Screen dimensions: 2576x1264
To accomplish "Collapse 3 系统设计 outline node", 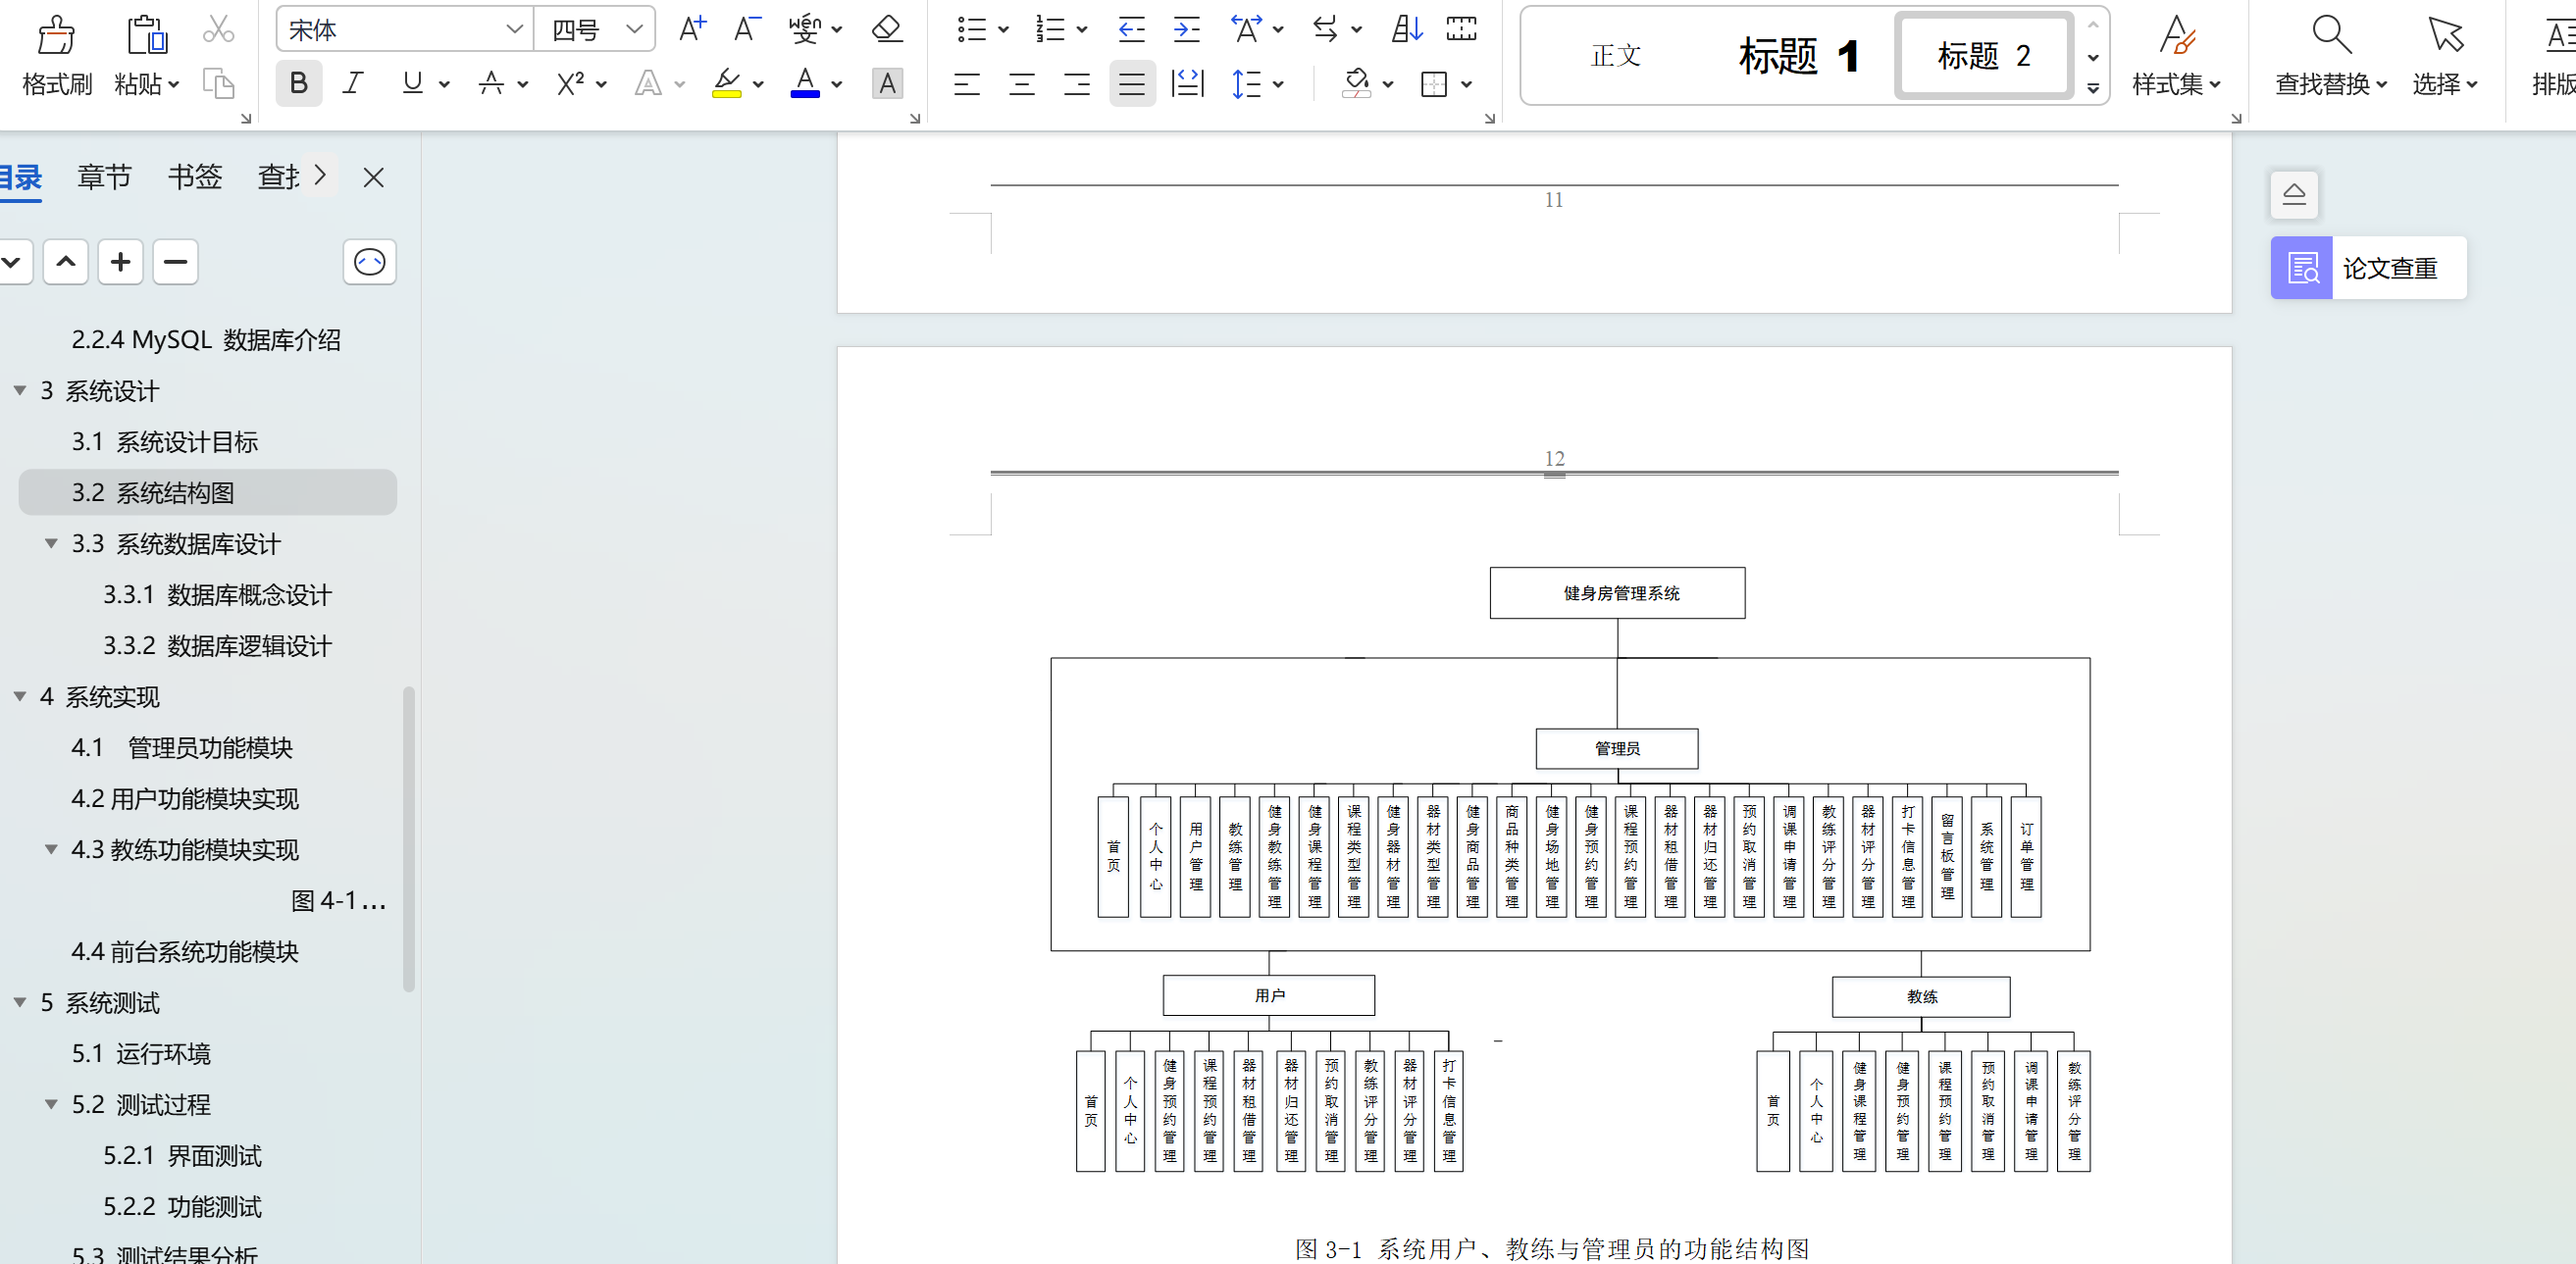I will tap(20, 390).
